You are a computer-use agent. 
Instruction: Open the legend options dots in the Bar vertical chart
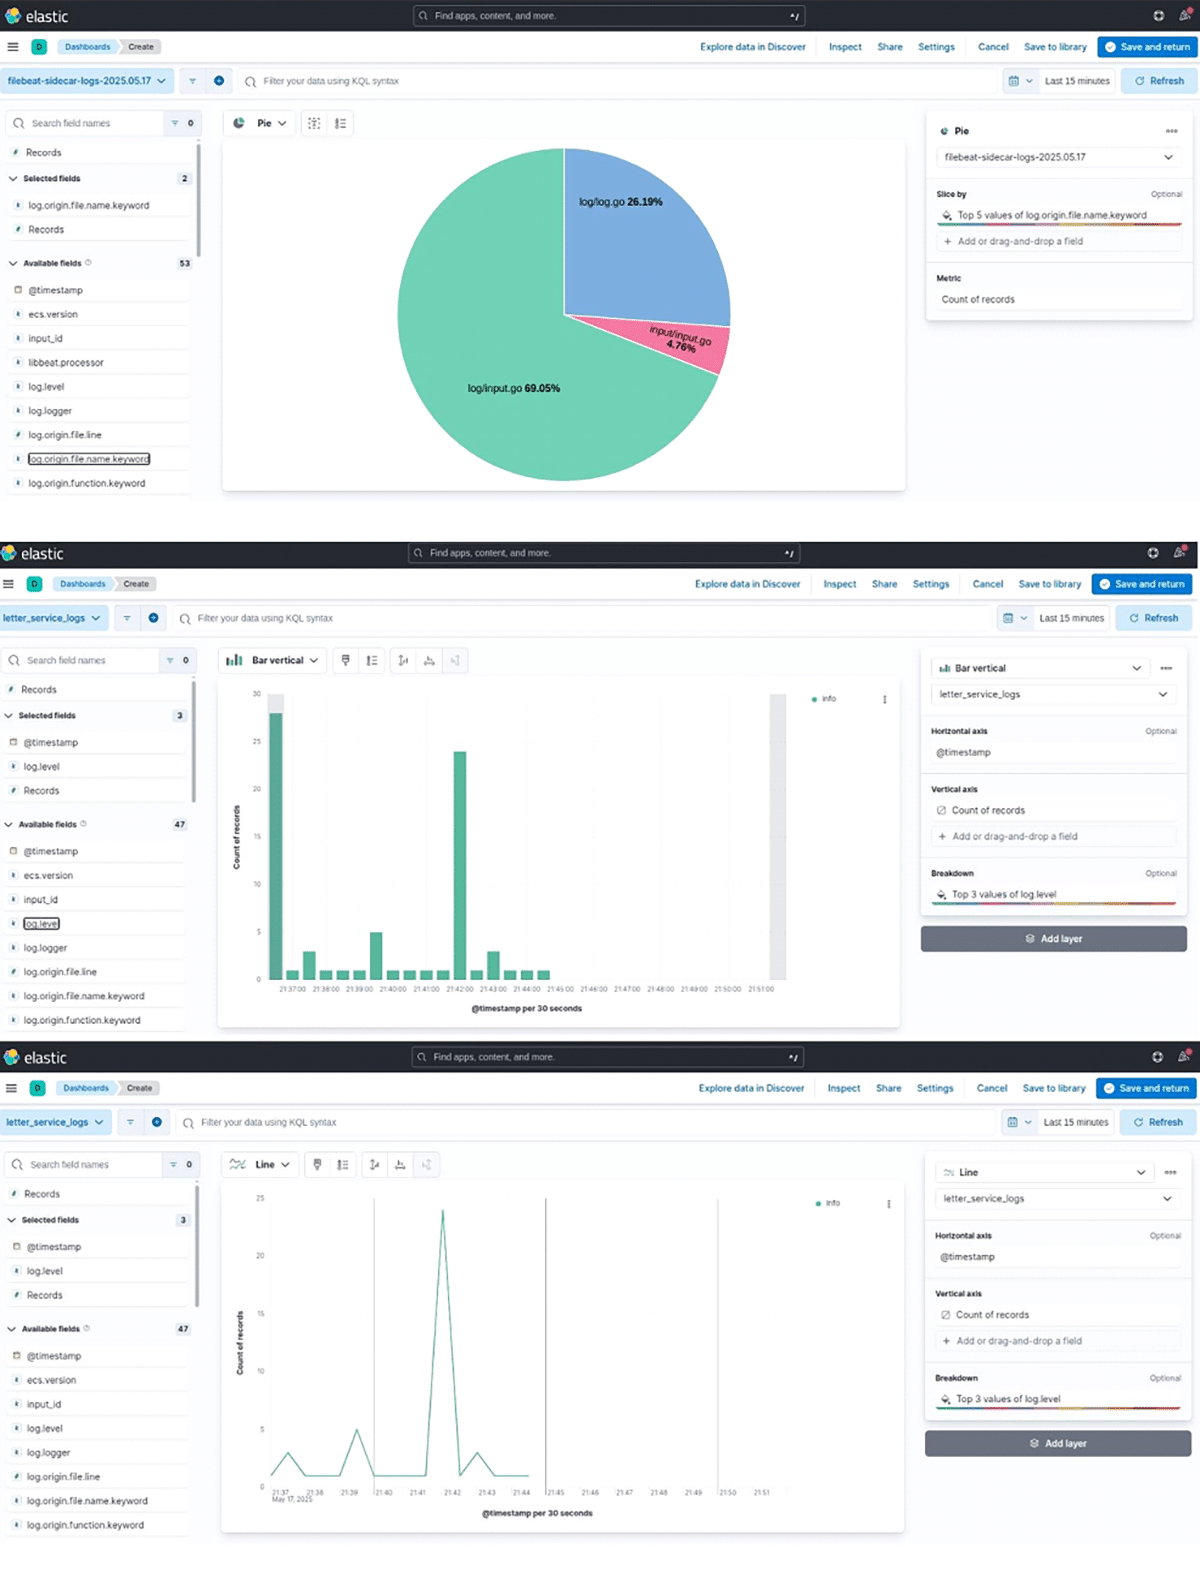[x=885, y=699]
